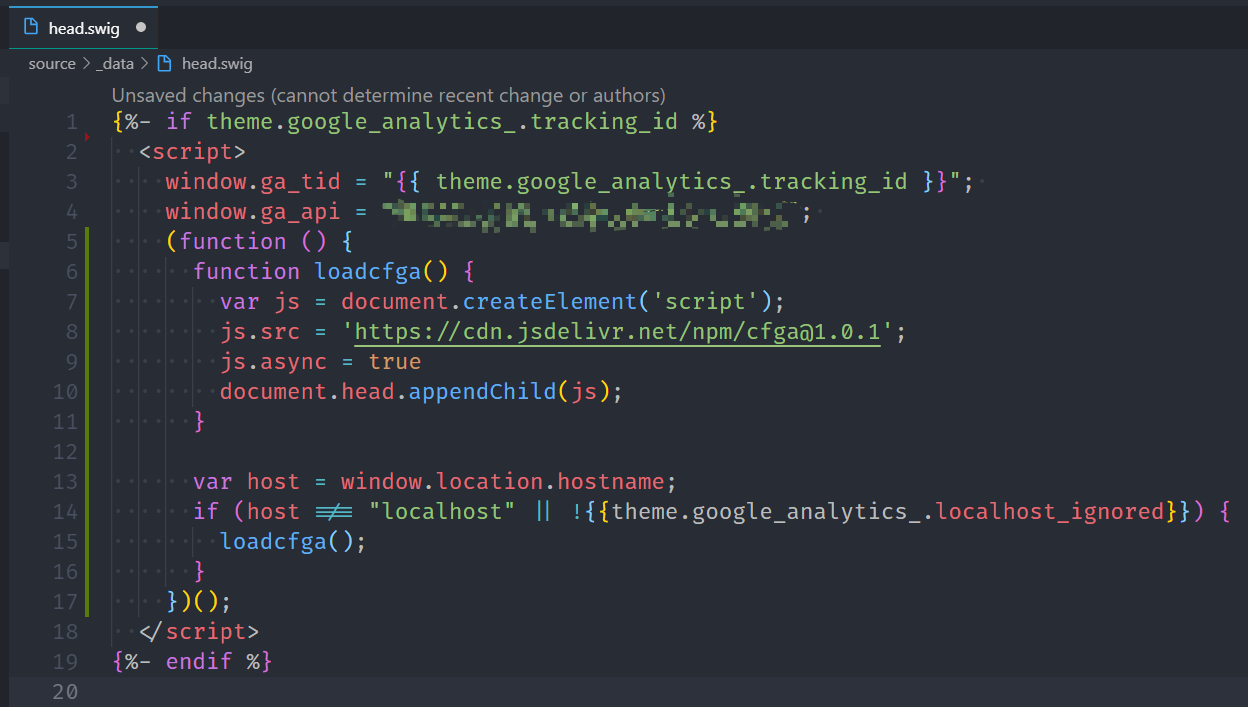Click the 'true' value on line 9
Screen dimensions: 1248x707
(x=395, y=362)
